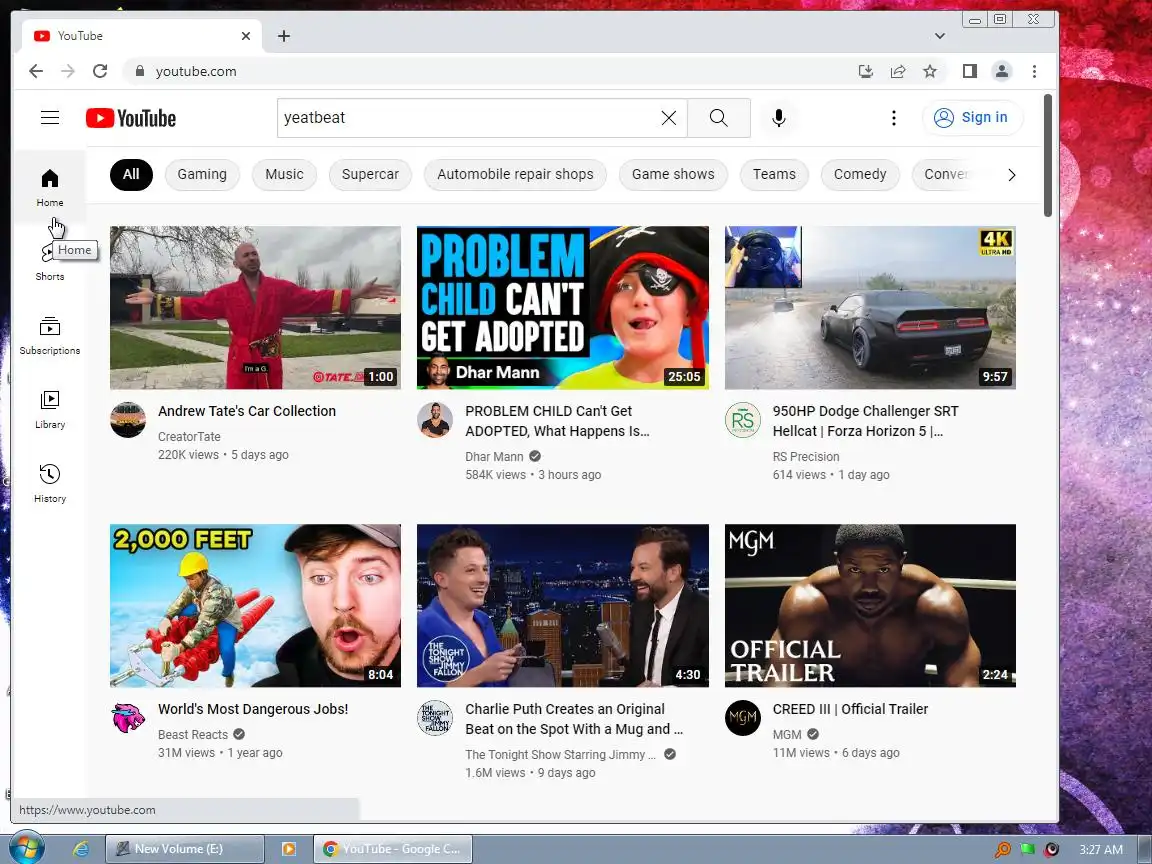The image size is (1152, 864).
Task: Click the green flag system tray icon
Action: [x=1027, y=849]
